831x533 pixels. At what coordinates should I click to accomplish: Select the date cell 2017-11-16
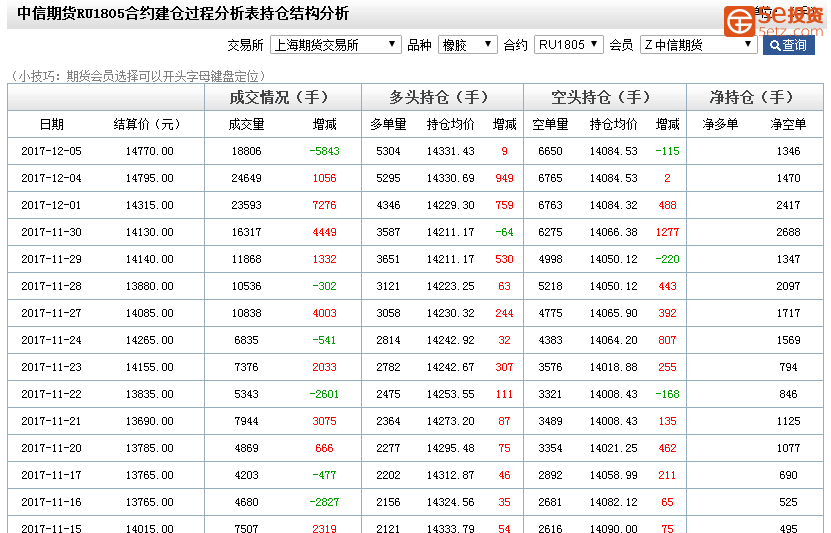(x=51, y=503)
